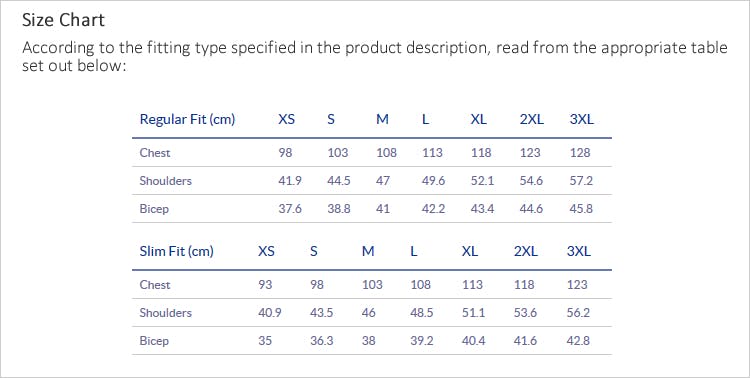Click the Regular Fit 3XL column header
The height and width of the screenshot is (378, 750).
coord(581,119)
